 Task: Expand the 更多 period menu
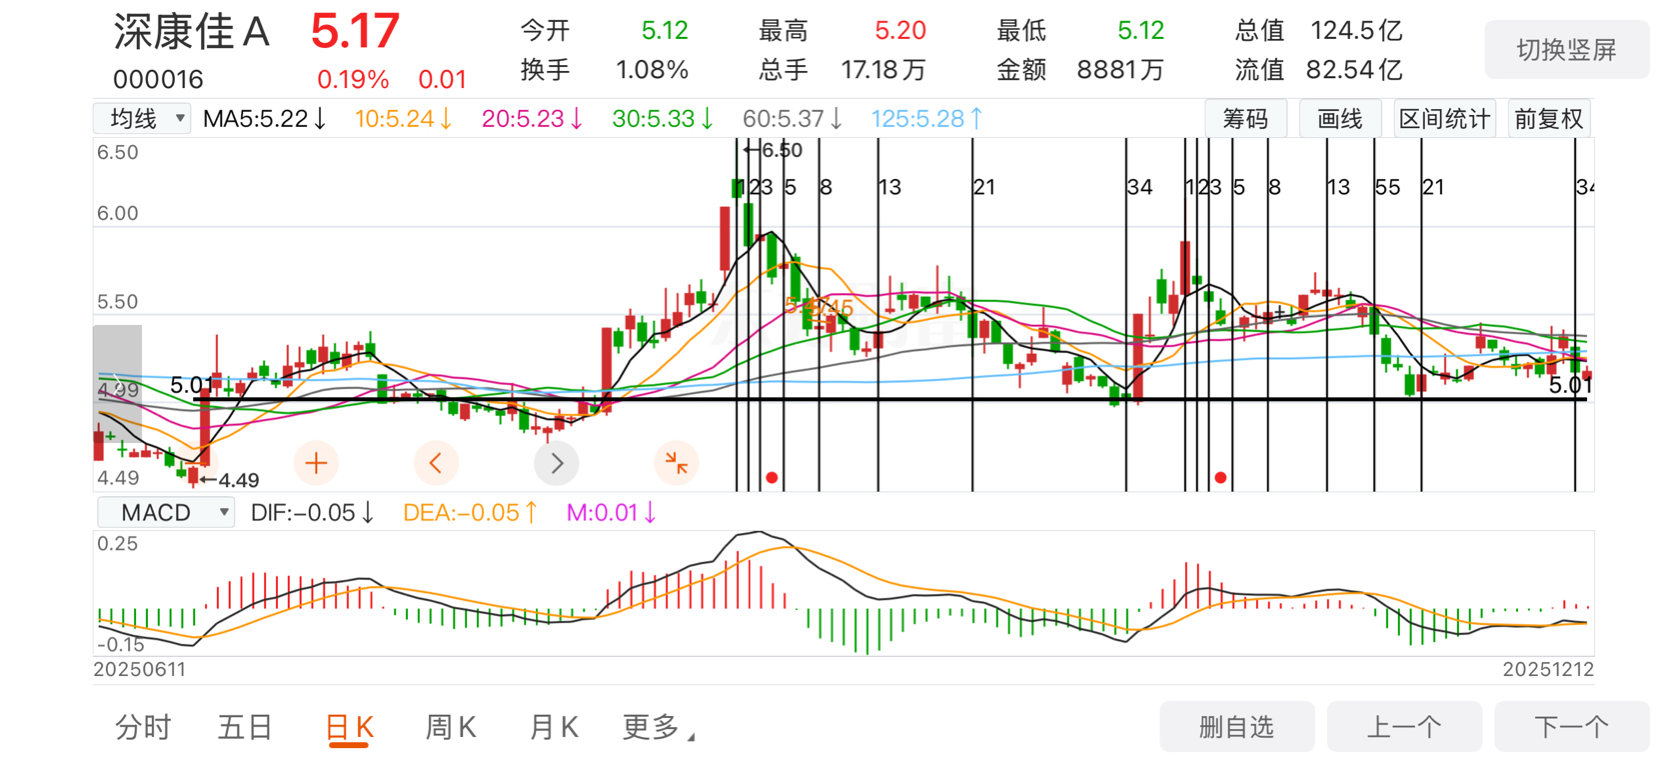pyautogui.click(x=657, y=727)
